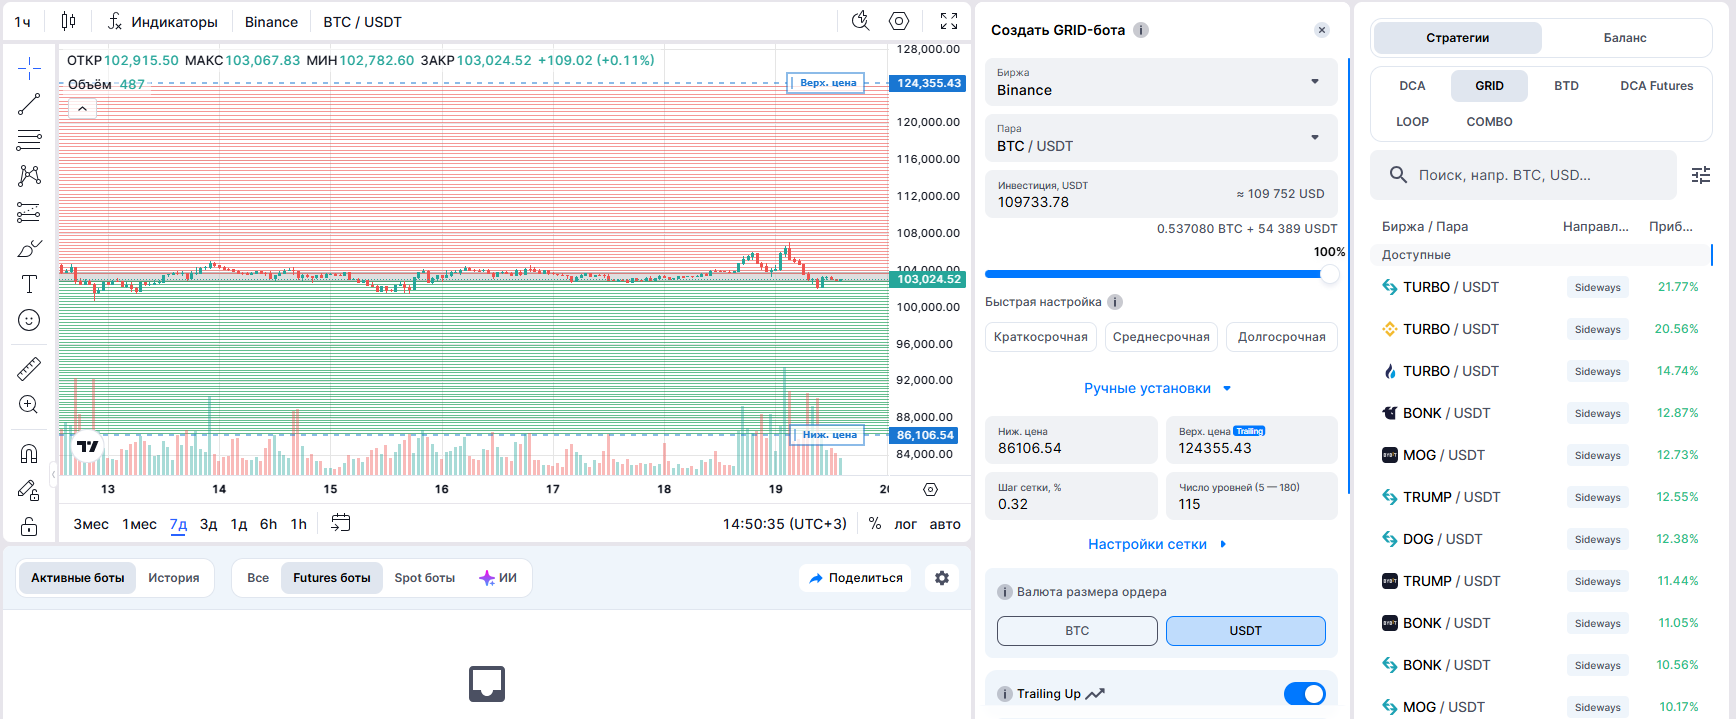
Task: Open the quick search lightbulb icon
Action: point(860,21)
